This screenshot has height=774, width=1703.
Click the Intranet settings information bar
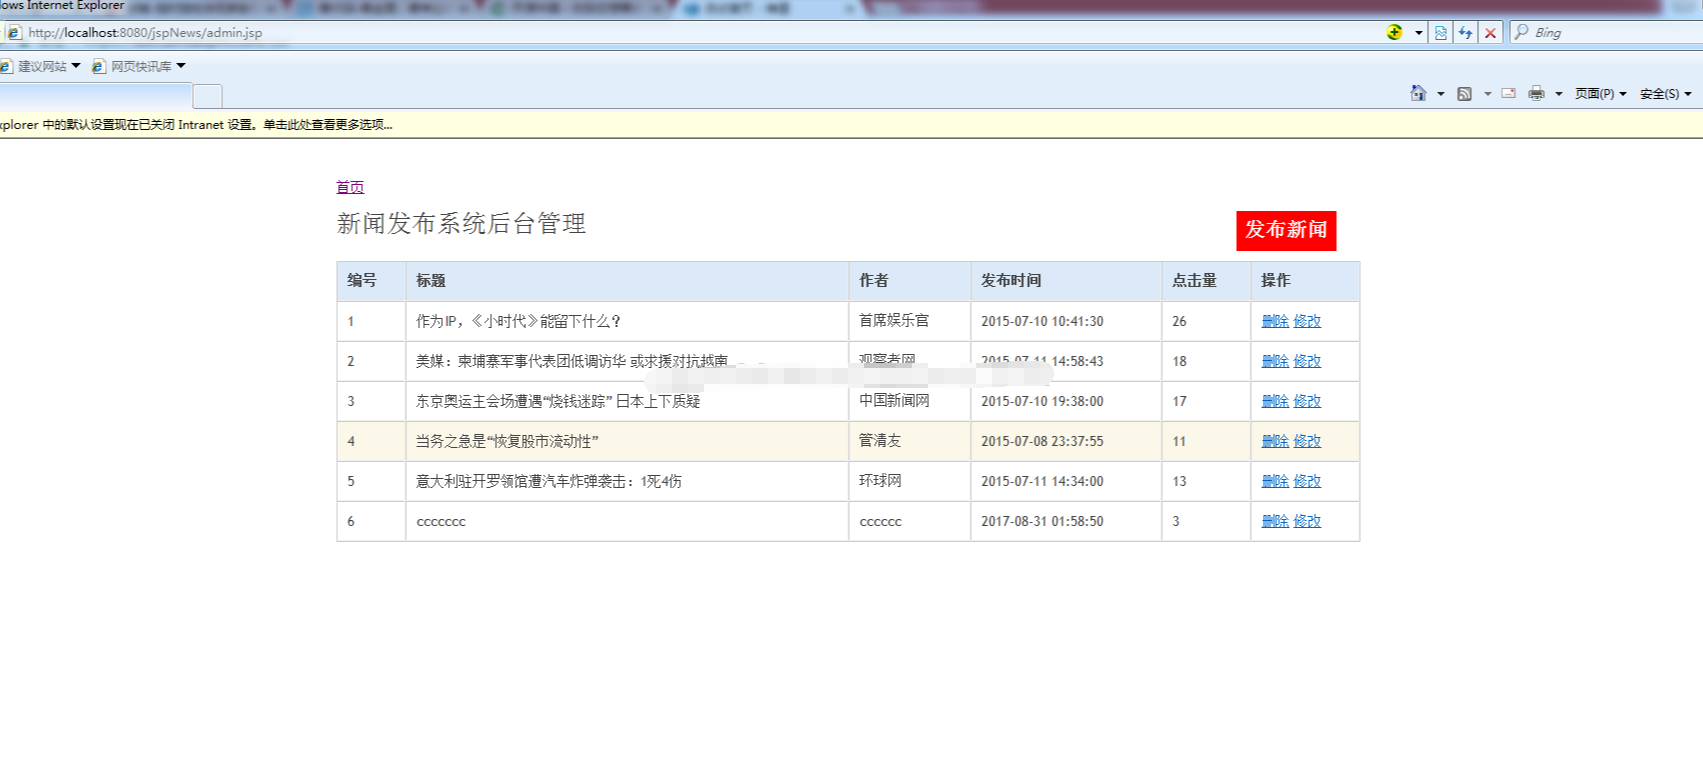coord(851,125)
